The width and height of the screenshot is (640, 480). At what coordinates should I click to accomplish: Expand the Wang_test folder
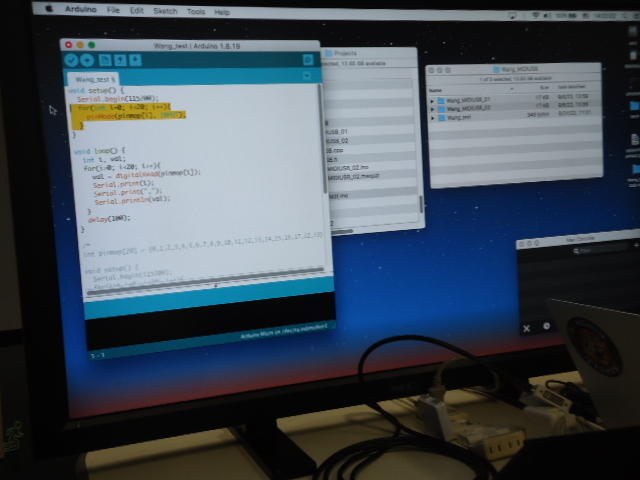point(433,118)
